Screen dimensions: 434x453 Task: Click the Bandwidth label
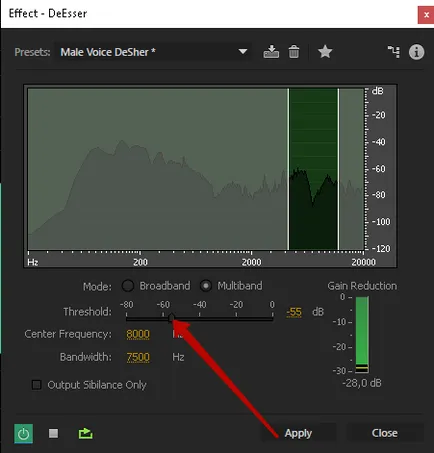[86, 357]
